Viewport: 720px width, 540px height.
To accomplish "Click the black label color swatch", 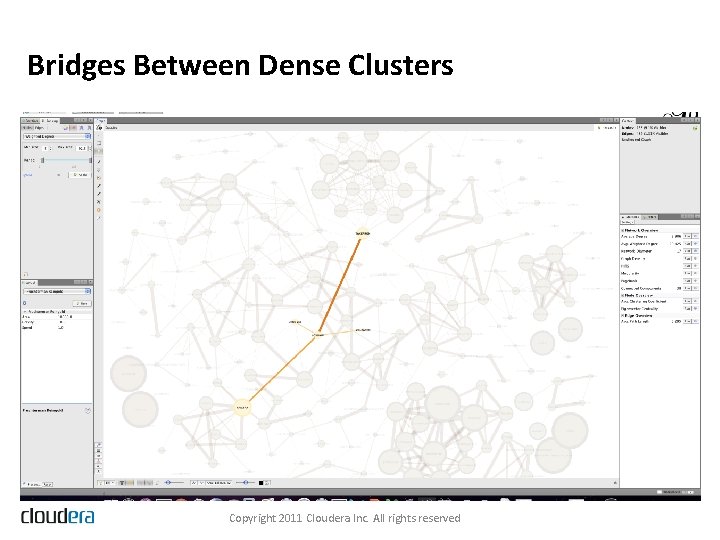I will 261,483.
